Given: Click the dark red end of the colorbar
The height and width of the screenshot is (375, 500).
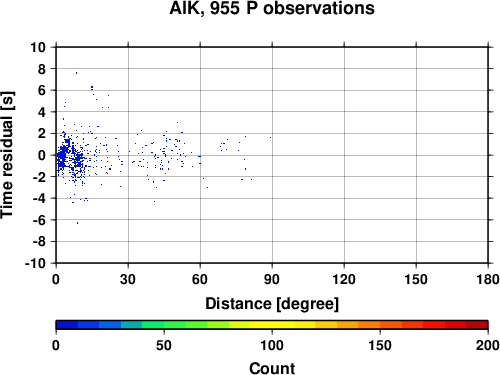Looking at the screenshot, I should click(x=477, y=325).
